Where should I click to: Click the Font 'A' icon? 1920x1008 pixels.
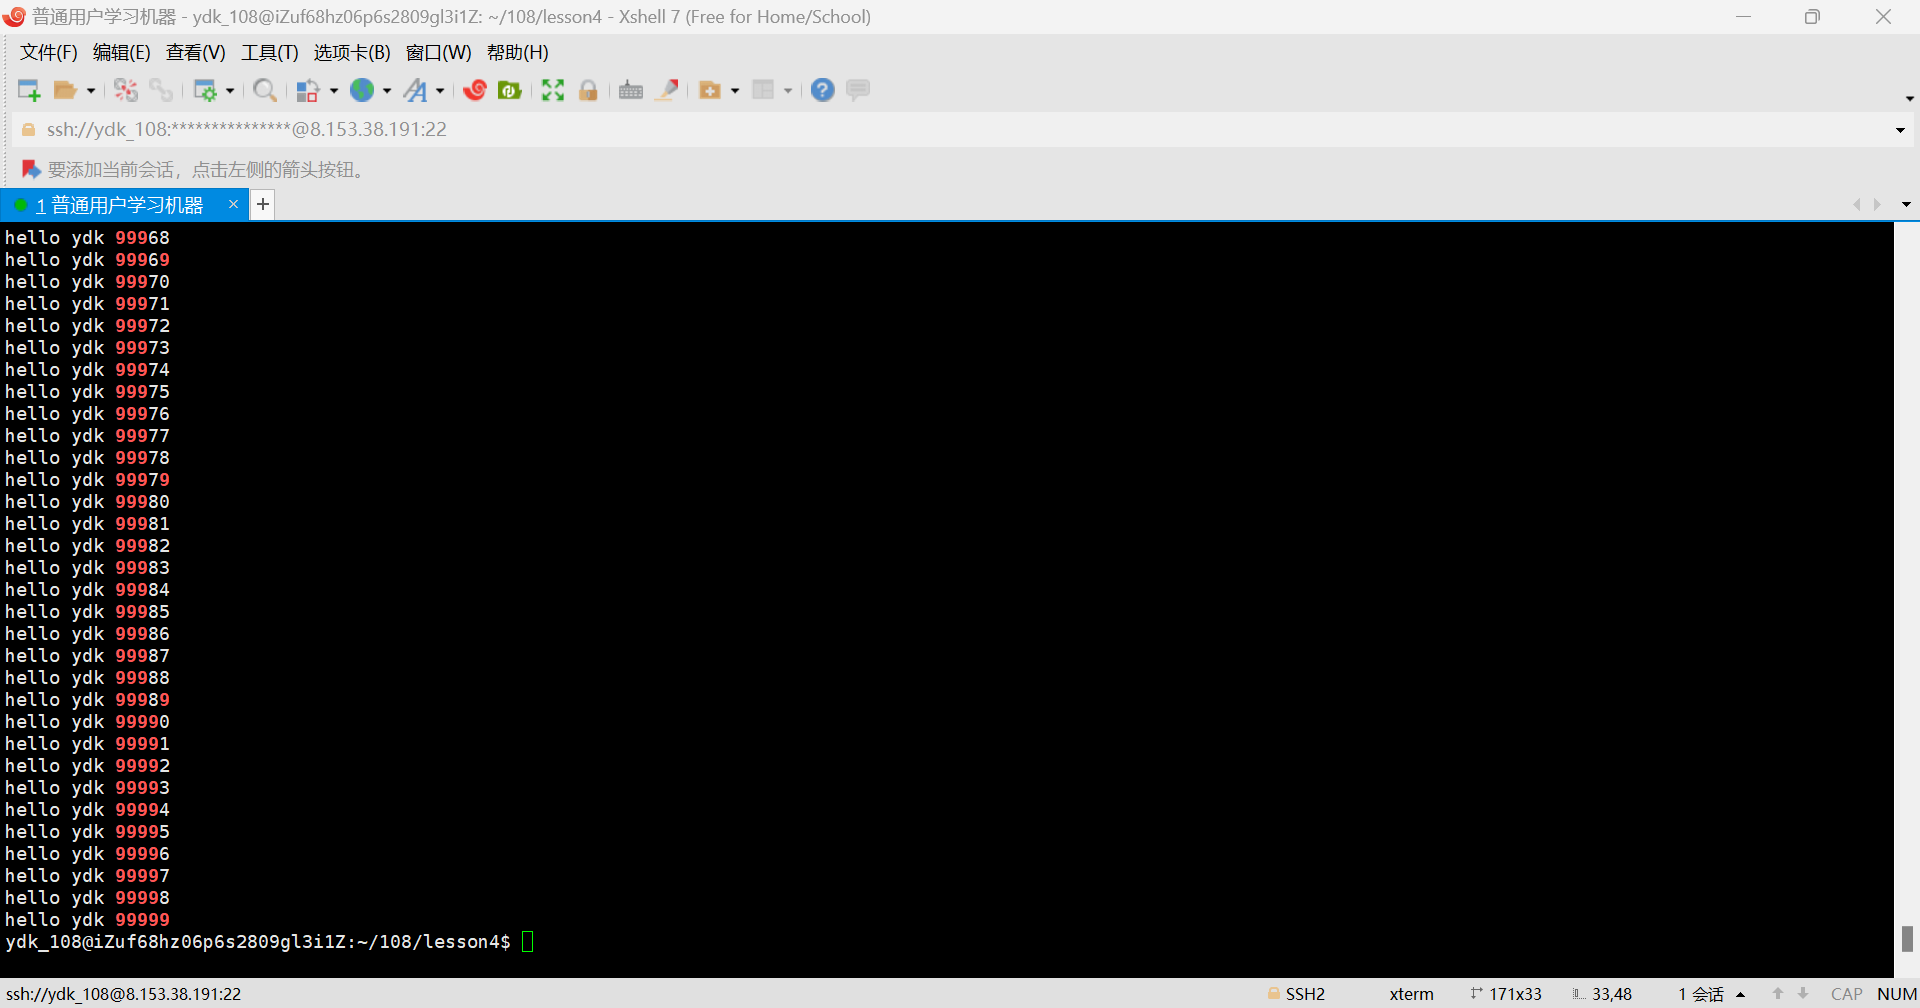415,91
